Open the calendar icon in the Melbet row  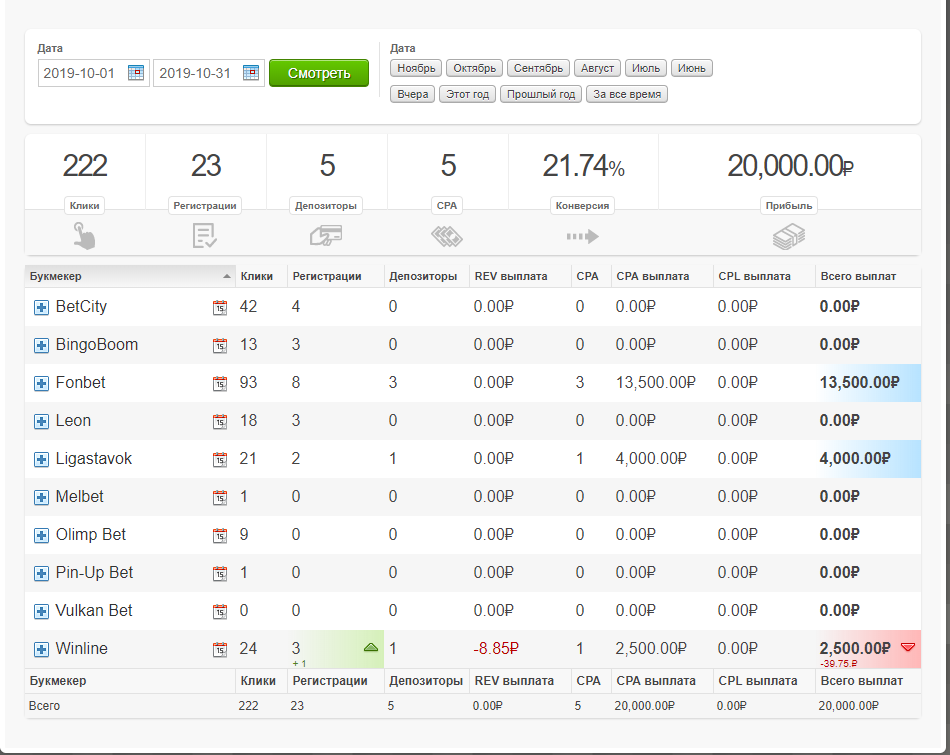tap(220, 497)
